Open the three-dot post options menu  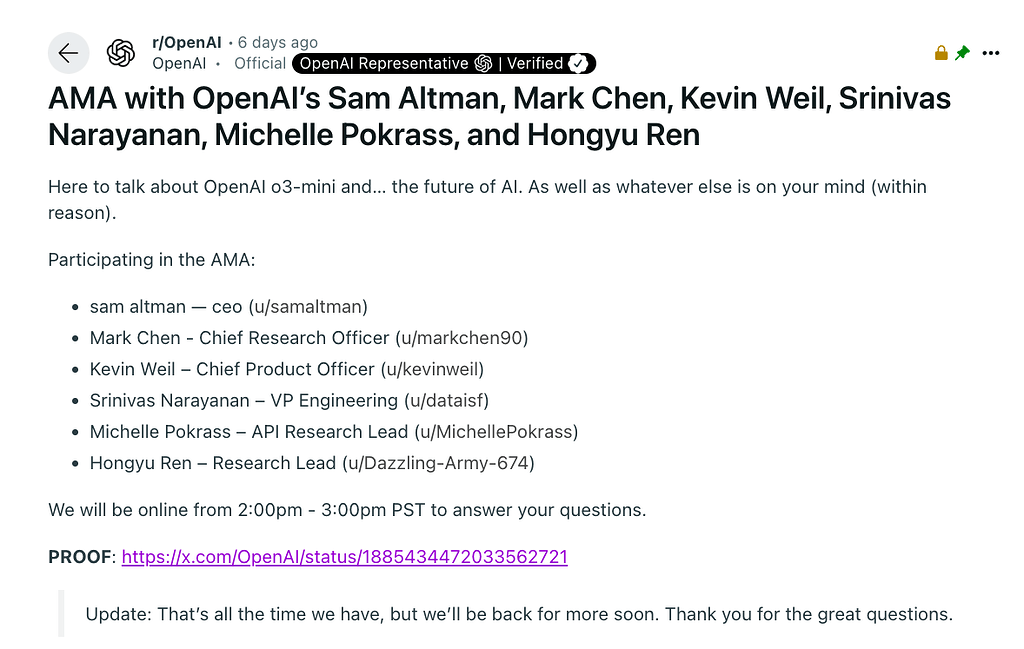pos(990,53)
